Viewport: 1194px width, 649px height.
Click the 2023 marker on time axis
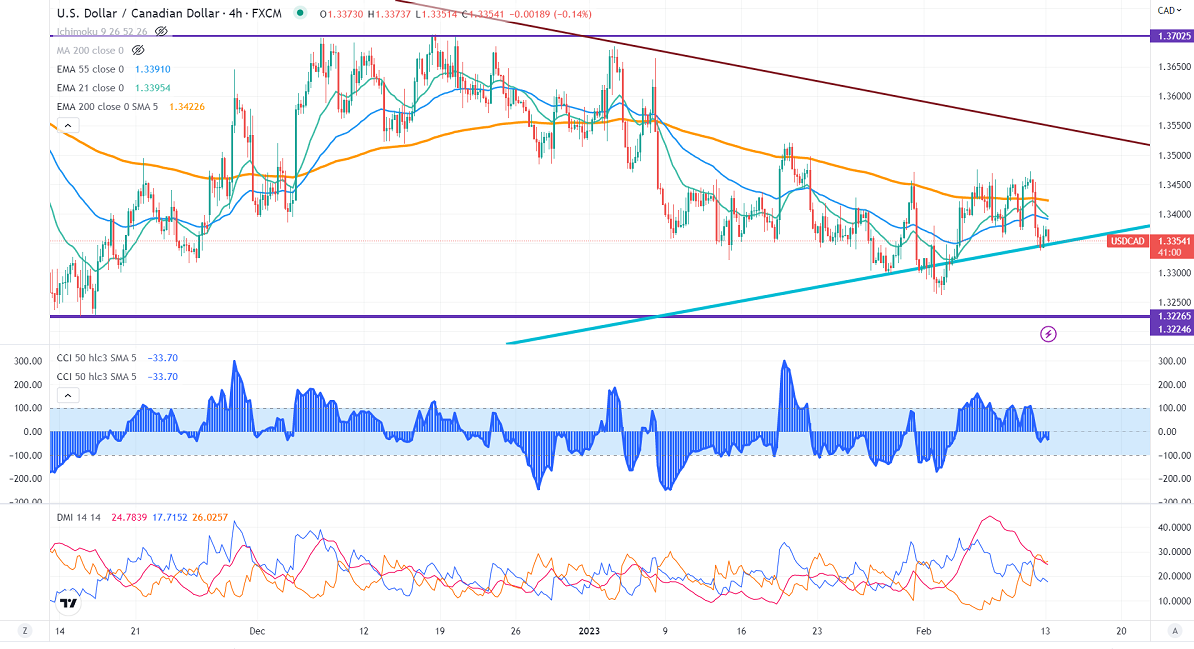pos(588,631)
